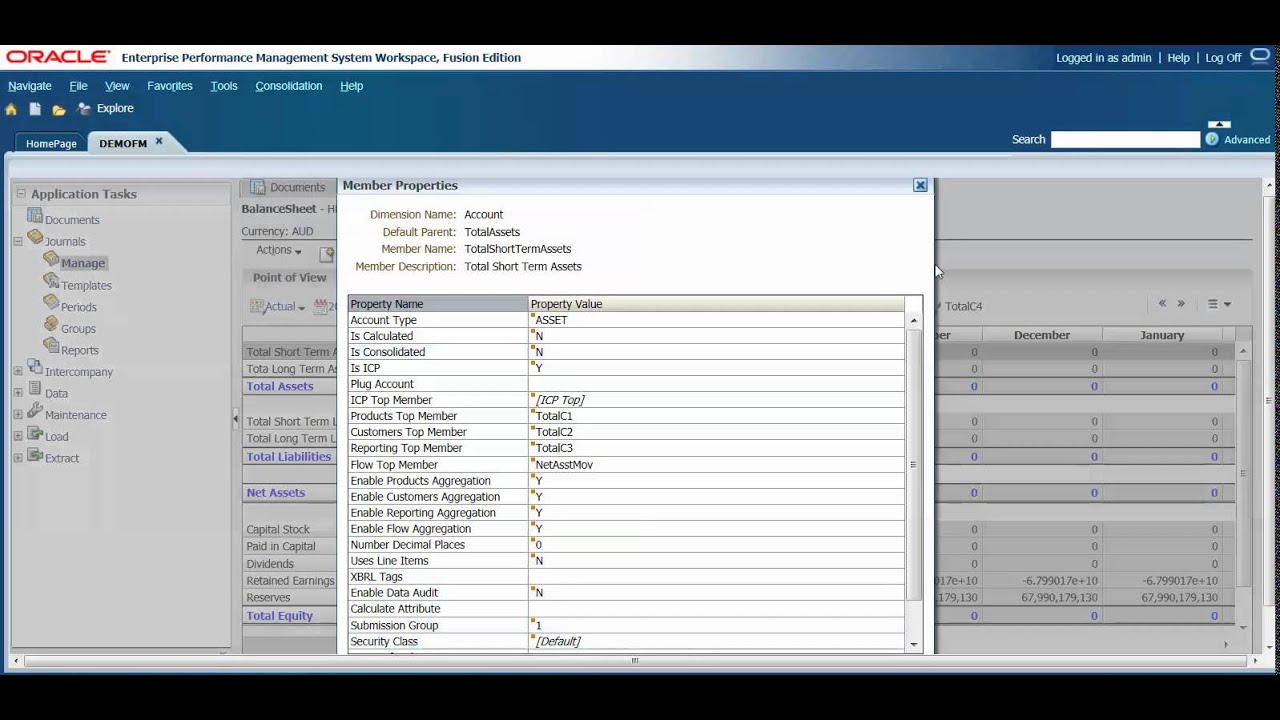The width and height of the screenshot is (1280, 720).
Task: Click the Maintenance wrench icon
Action: pyautogui.click(x=35, y=412)
